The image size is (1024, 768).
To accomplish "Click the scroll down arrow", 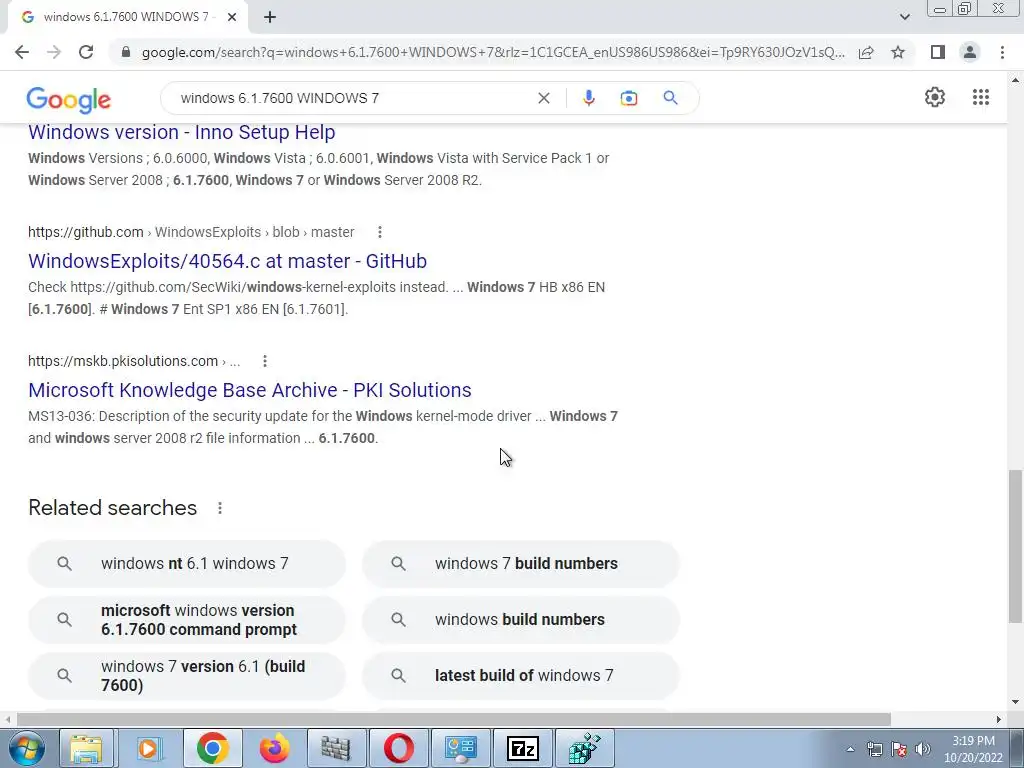I will click(1016, 702).
